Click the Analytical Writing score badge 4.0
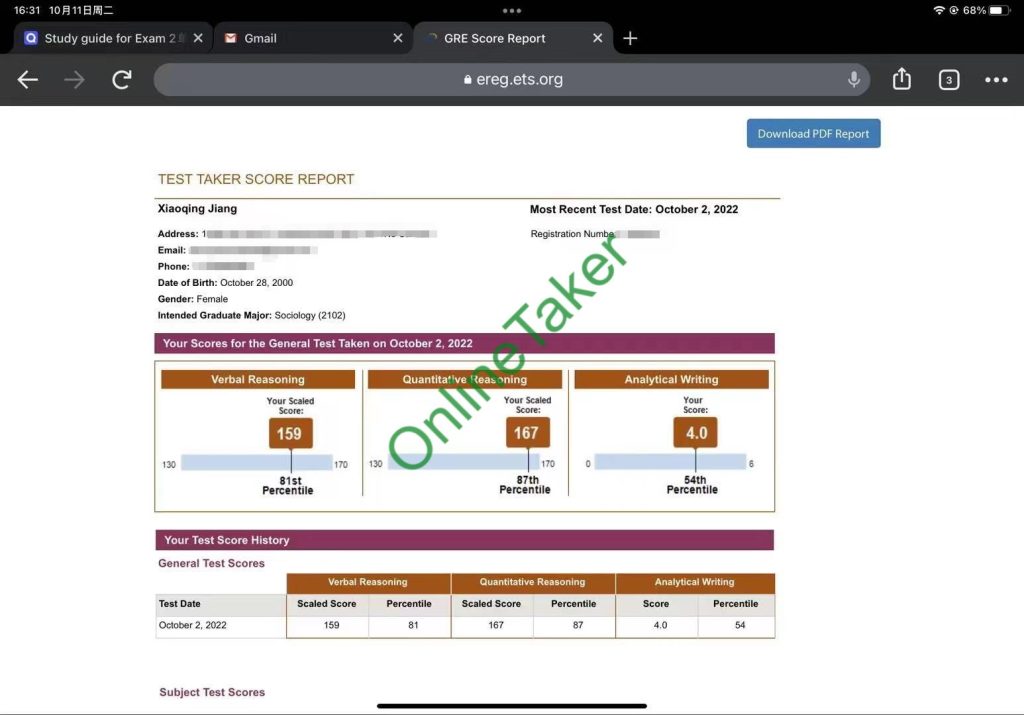 (x=696, y=433)
